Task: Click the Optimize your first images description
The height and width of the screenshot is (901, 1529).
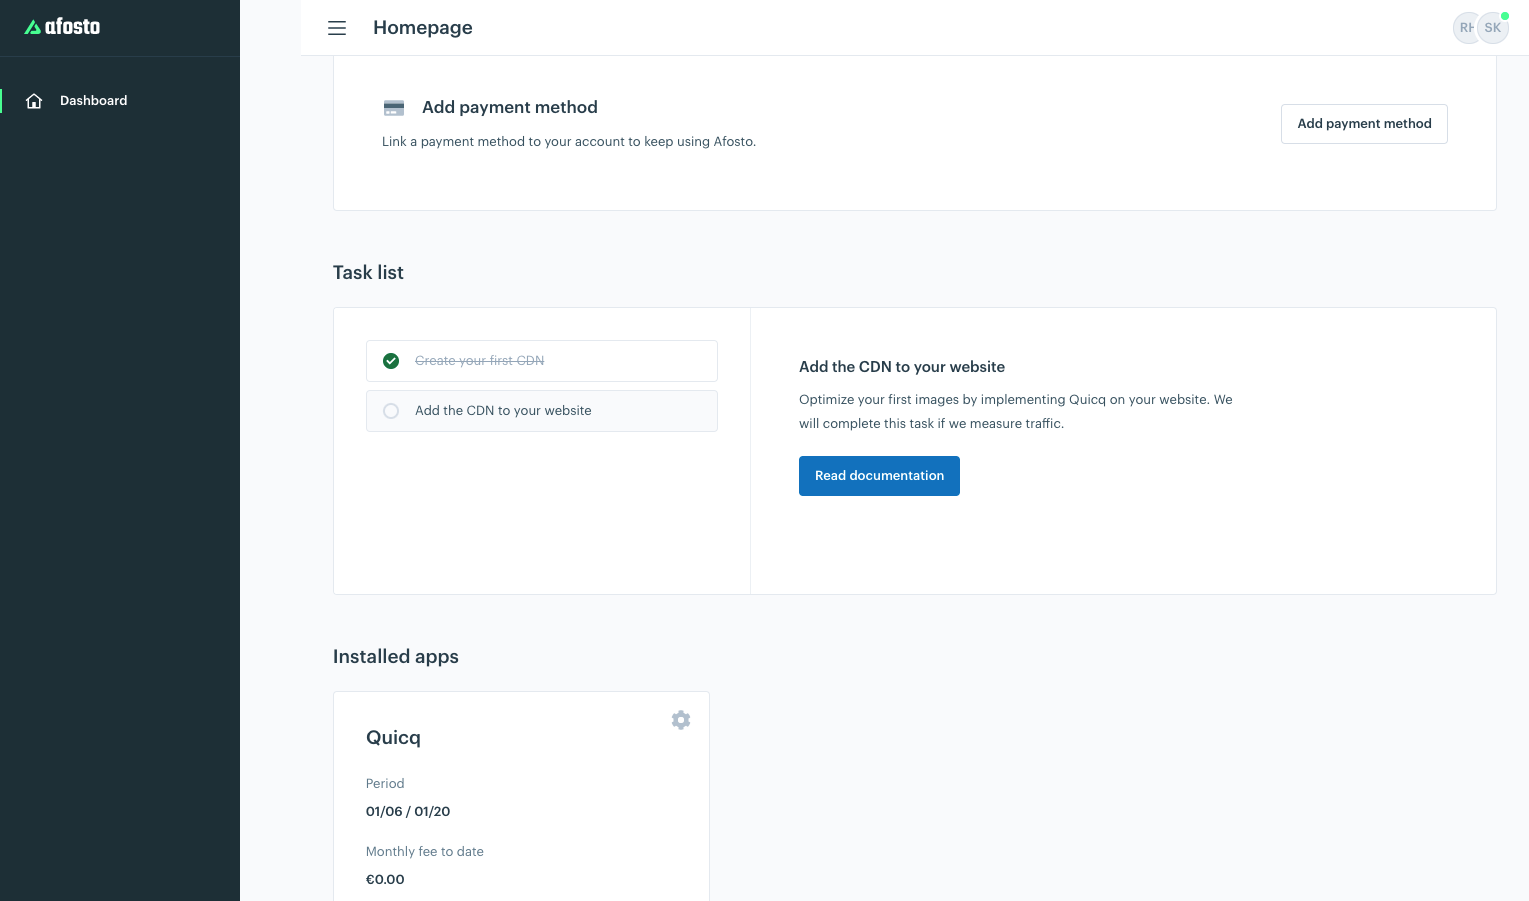Action: point(1016,412)
